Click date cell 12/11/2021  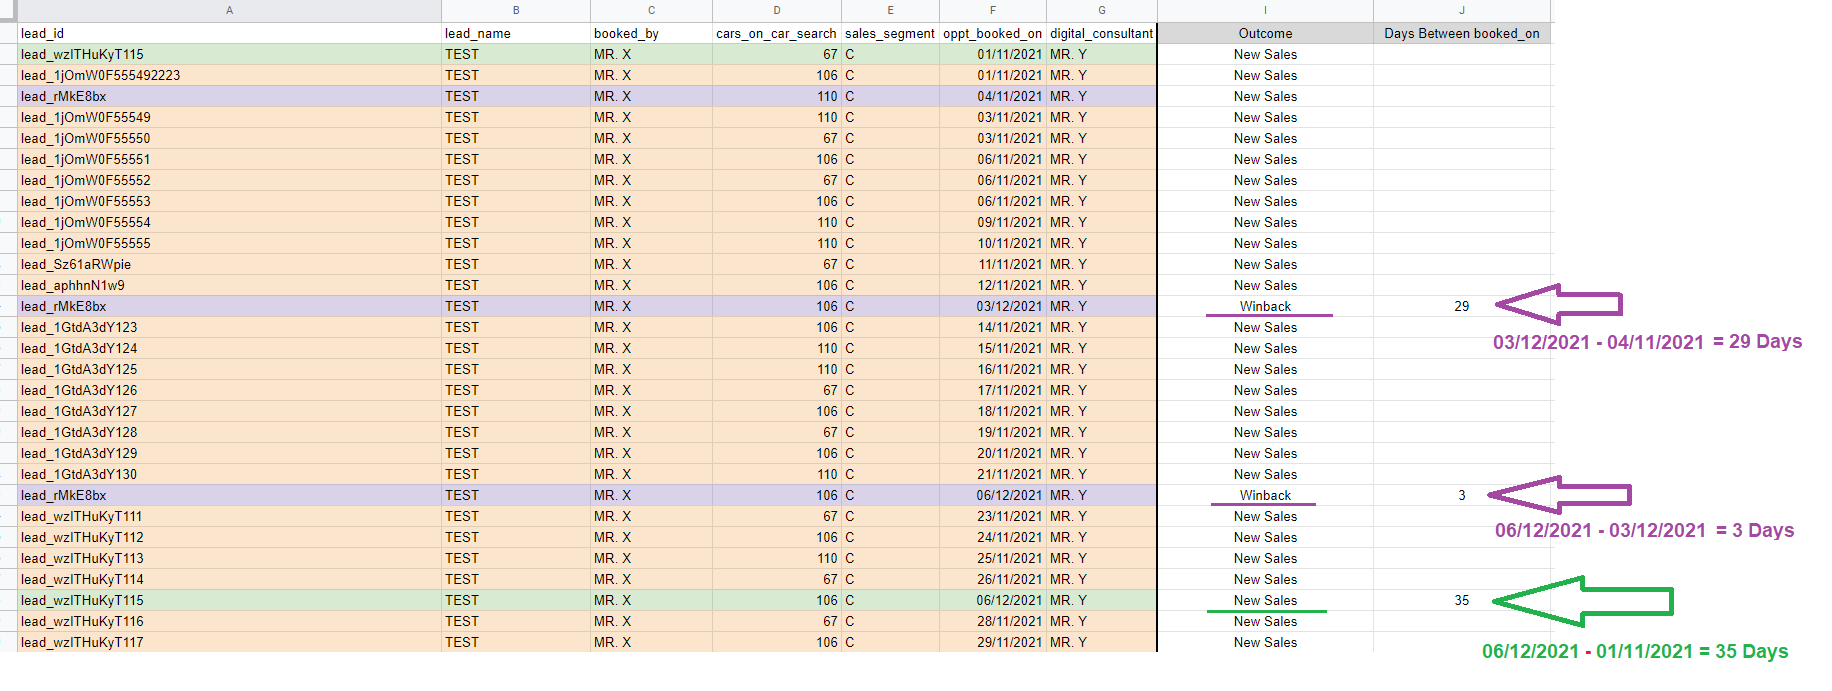pyautogui.click(x=993, y=285)
